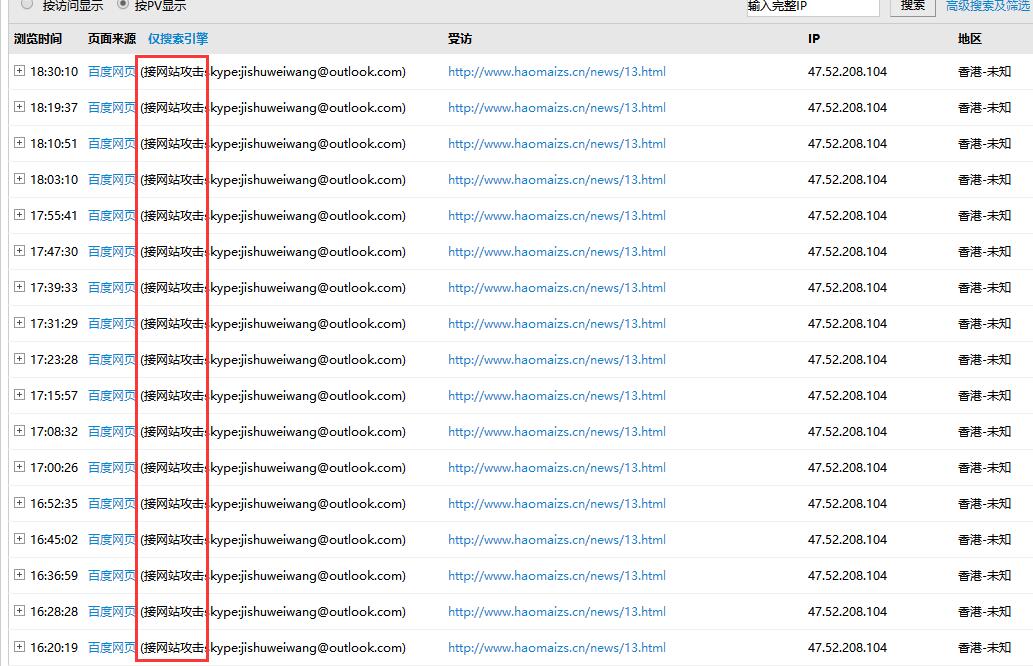Viewport: 1033px width, 666px height.
Task: Expand the 16:45:02 entry
Action: pos(19,539)
